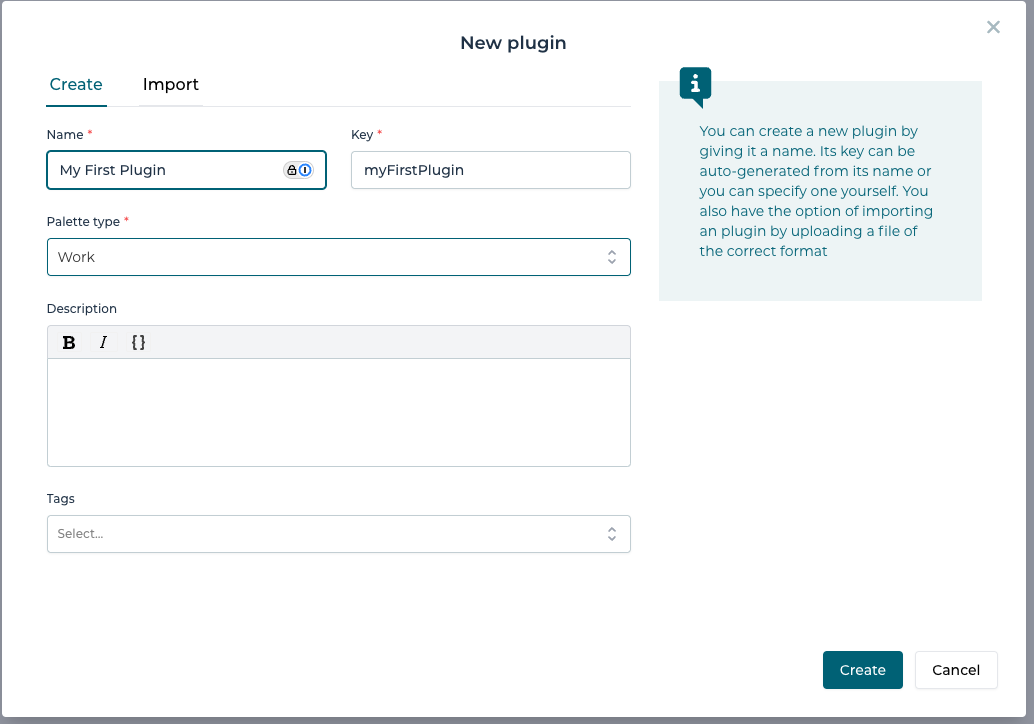Click the 1Password icon in the Name field
The width and height of the screenshot is (1034, 724).
305,170
